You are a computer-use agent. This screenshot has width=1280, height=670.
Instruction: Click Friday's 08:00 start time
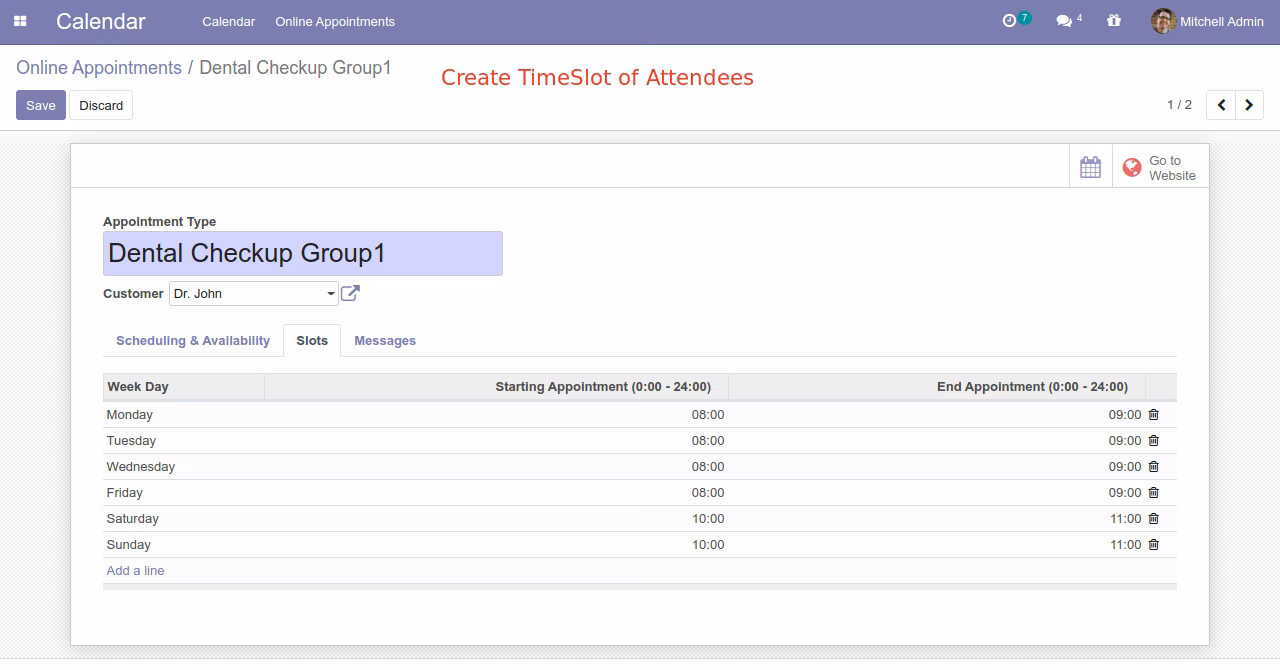click(x=708, y=492)
